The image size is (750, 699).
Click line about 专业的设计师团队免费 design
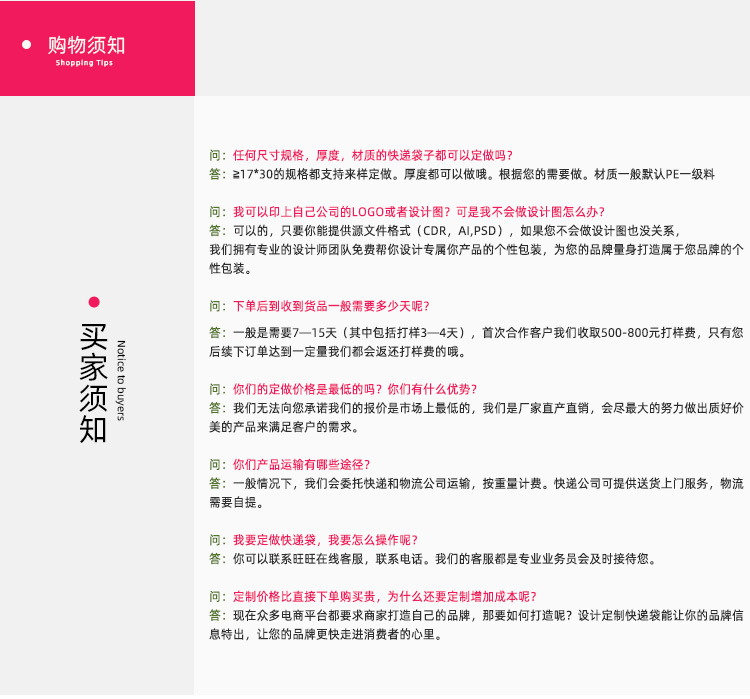(x=476, y=250)
